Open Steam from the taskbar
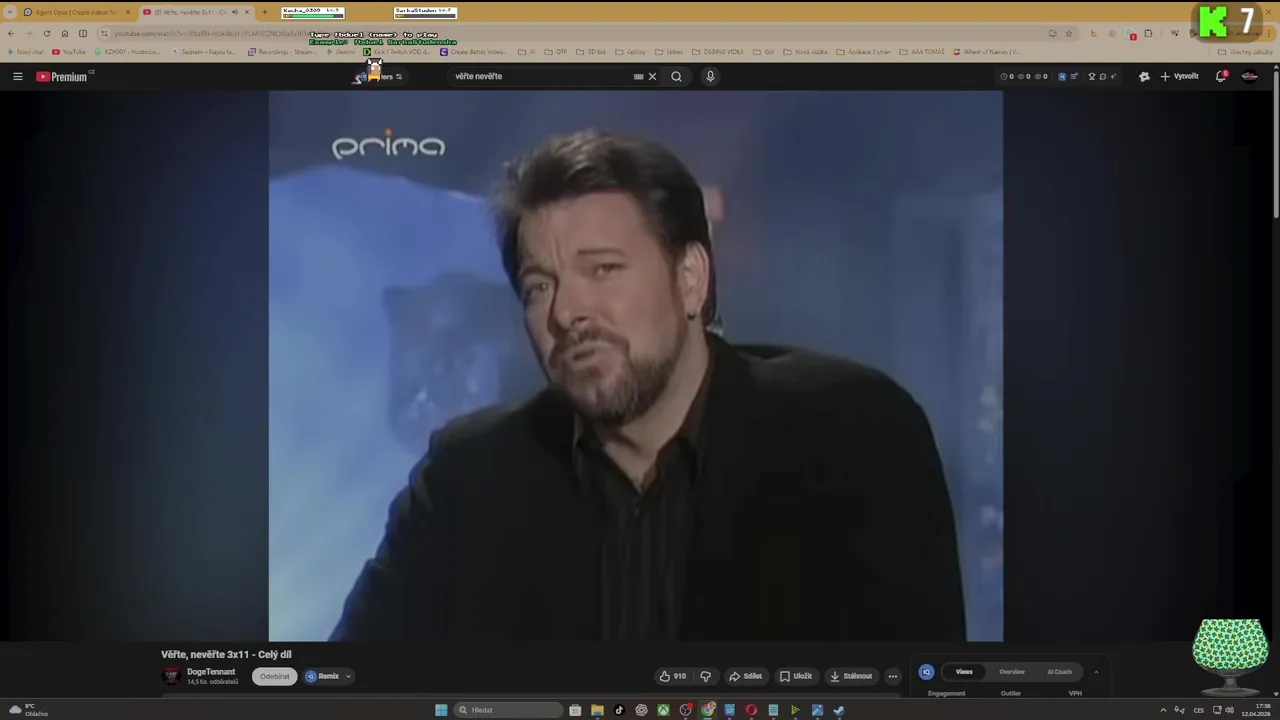 tap(839, 710)
